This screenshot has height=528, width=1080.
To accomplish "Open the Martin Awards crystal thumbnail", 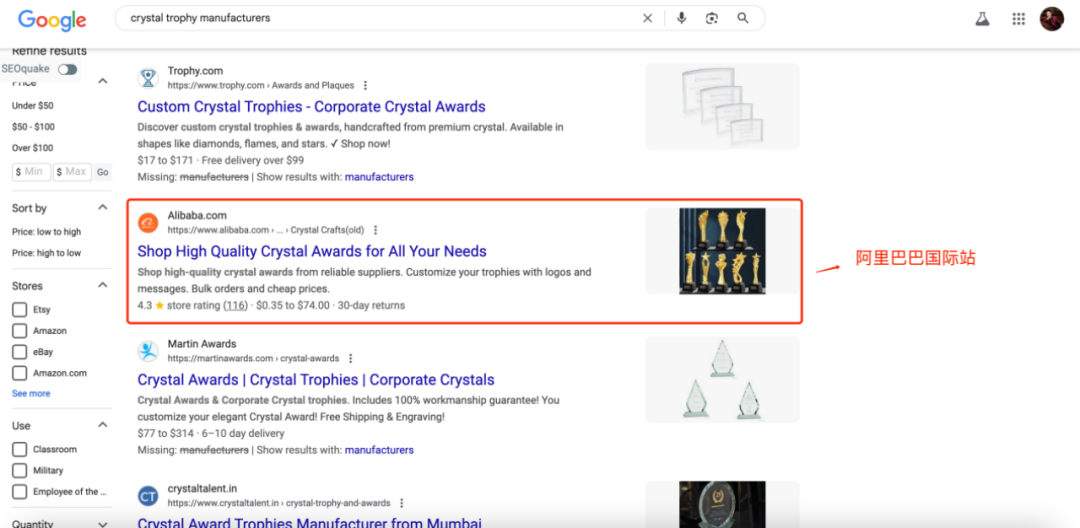I will coord(723,380).
